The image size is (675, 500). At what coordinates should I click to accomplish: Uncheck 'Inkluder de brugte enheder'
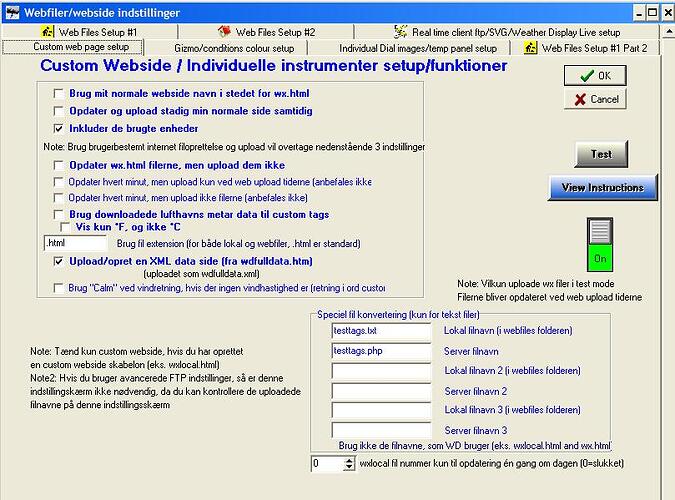click(58, 128)
